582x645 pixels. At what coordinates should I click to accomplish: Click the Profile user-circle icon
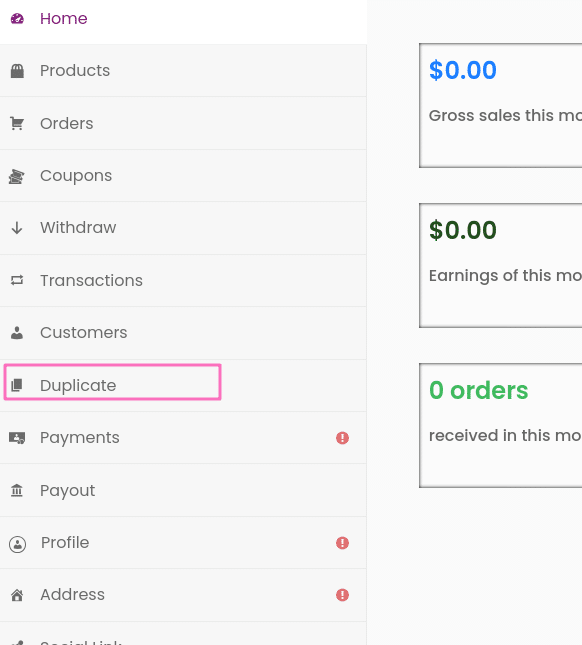(x=17, y=544)
